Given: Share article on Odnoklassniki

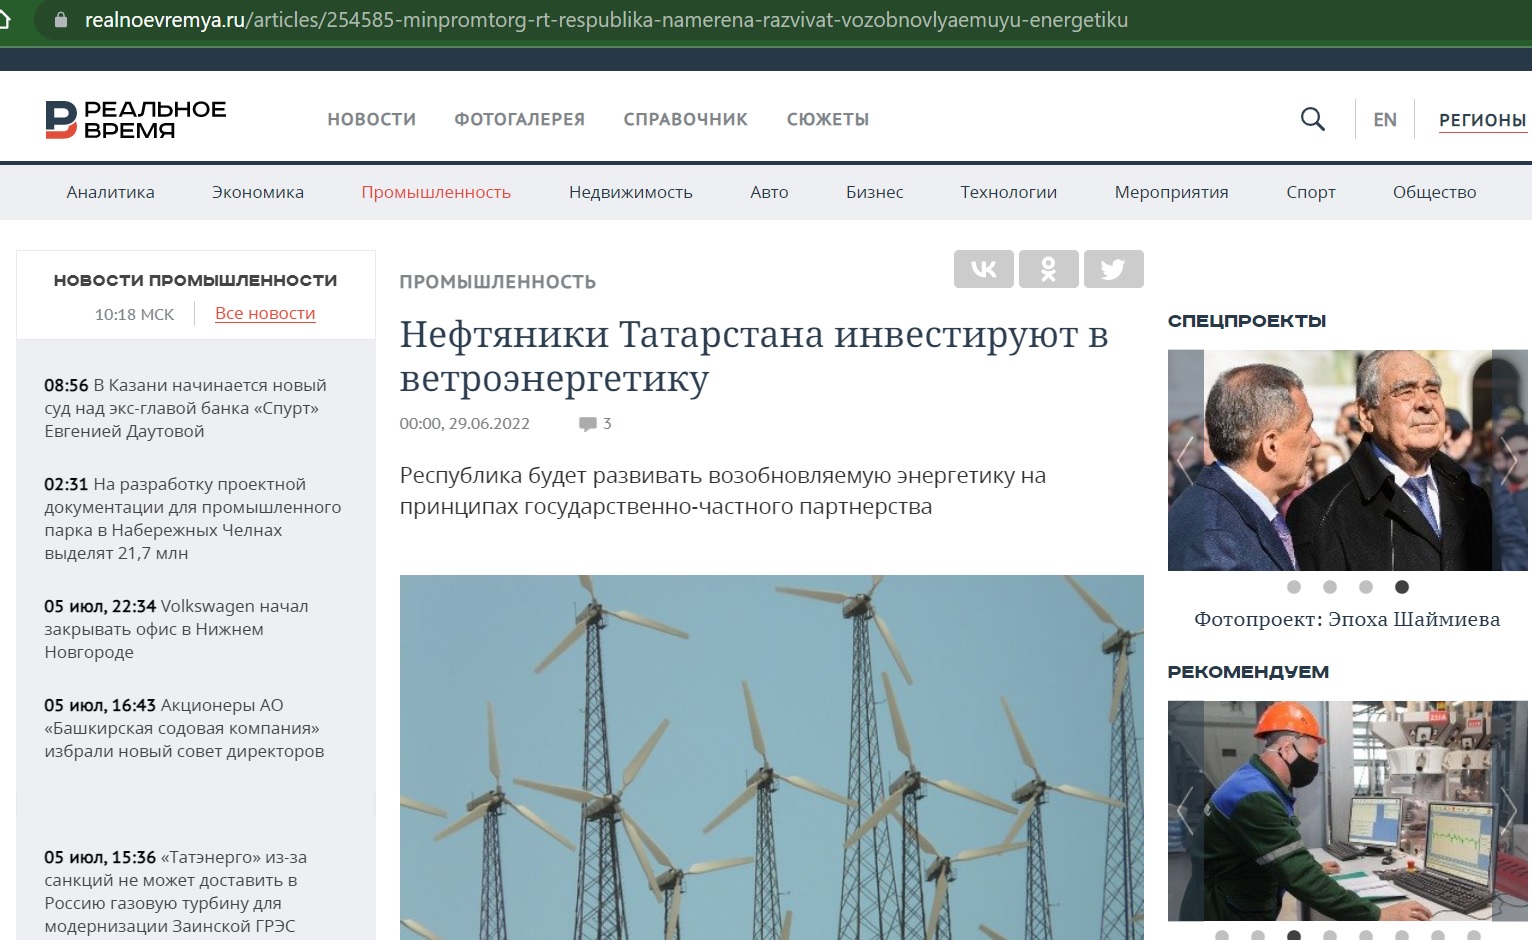Looking at the screenshot, I should [1048, 269].
